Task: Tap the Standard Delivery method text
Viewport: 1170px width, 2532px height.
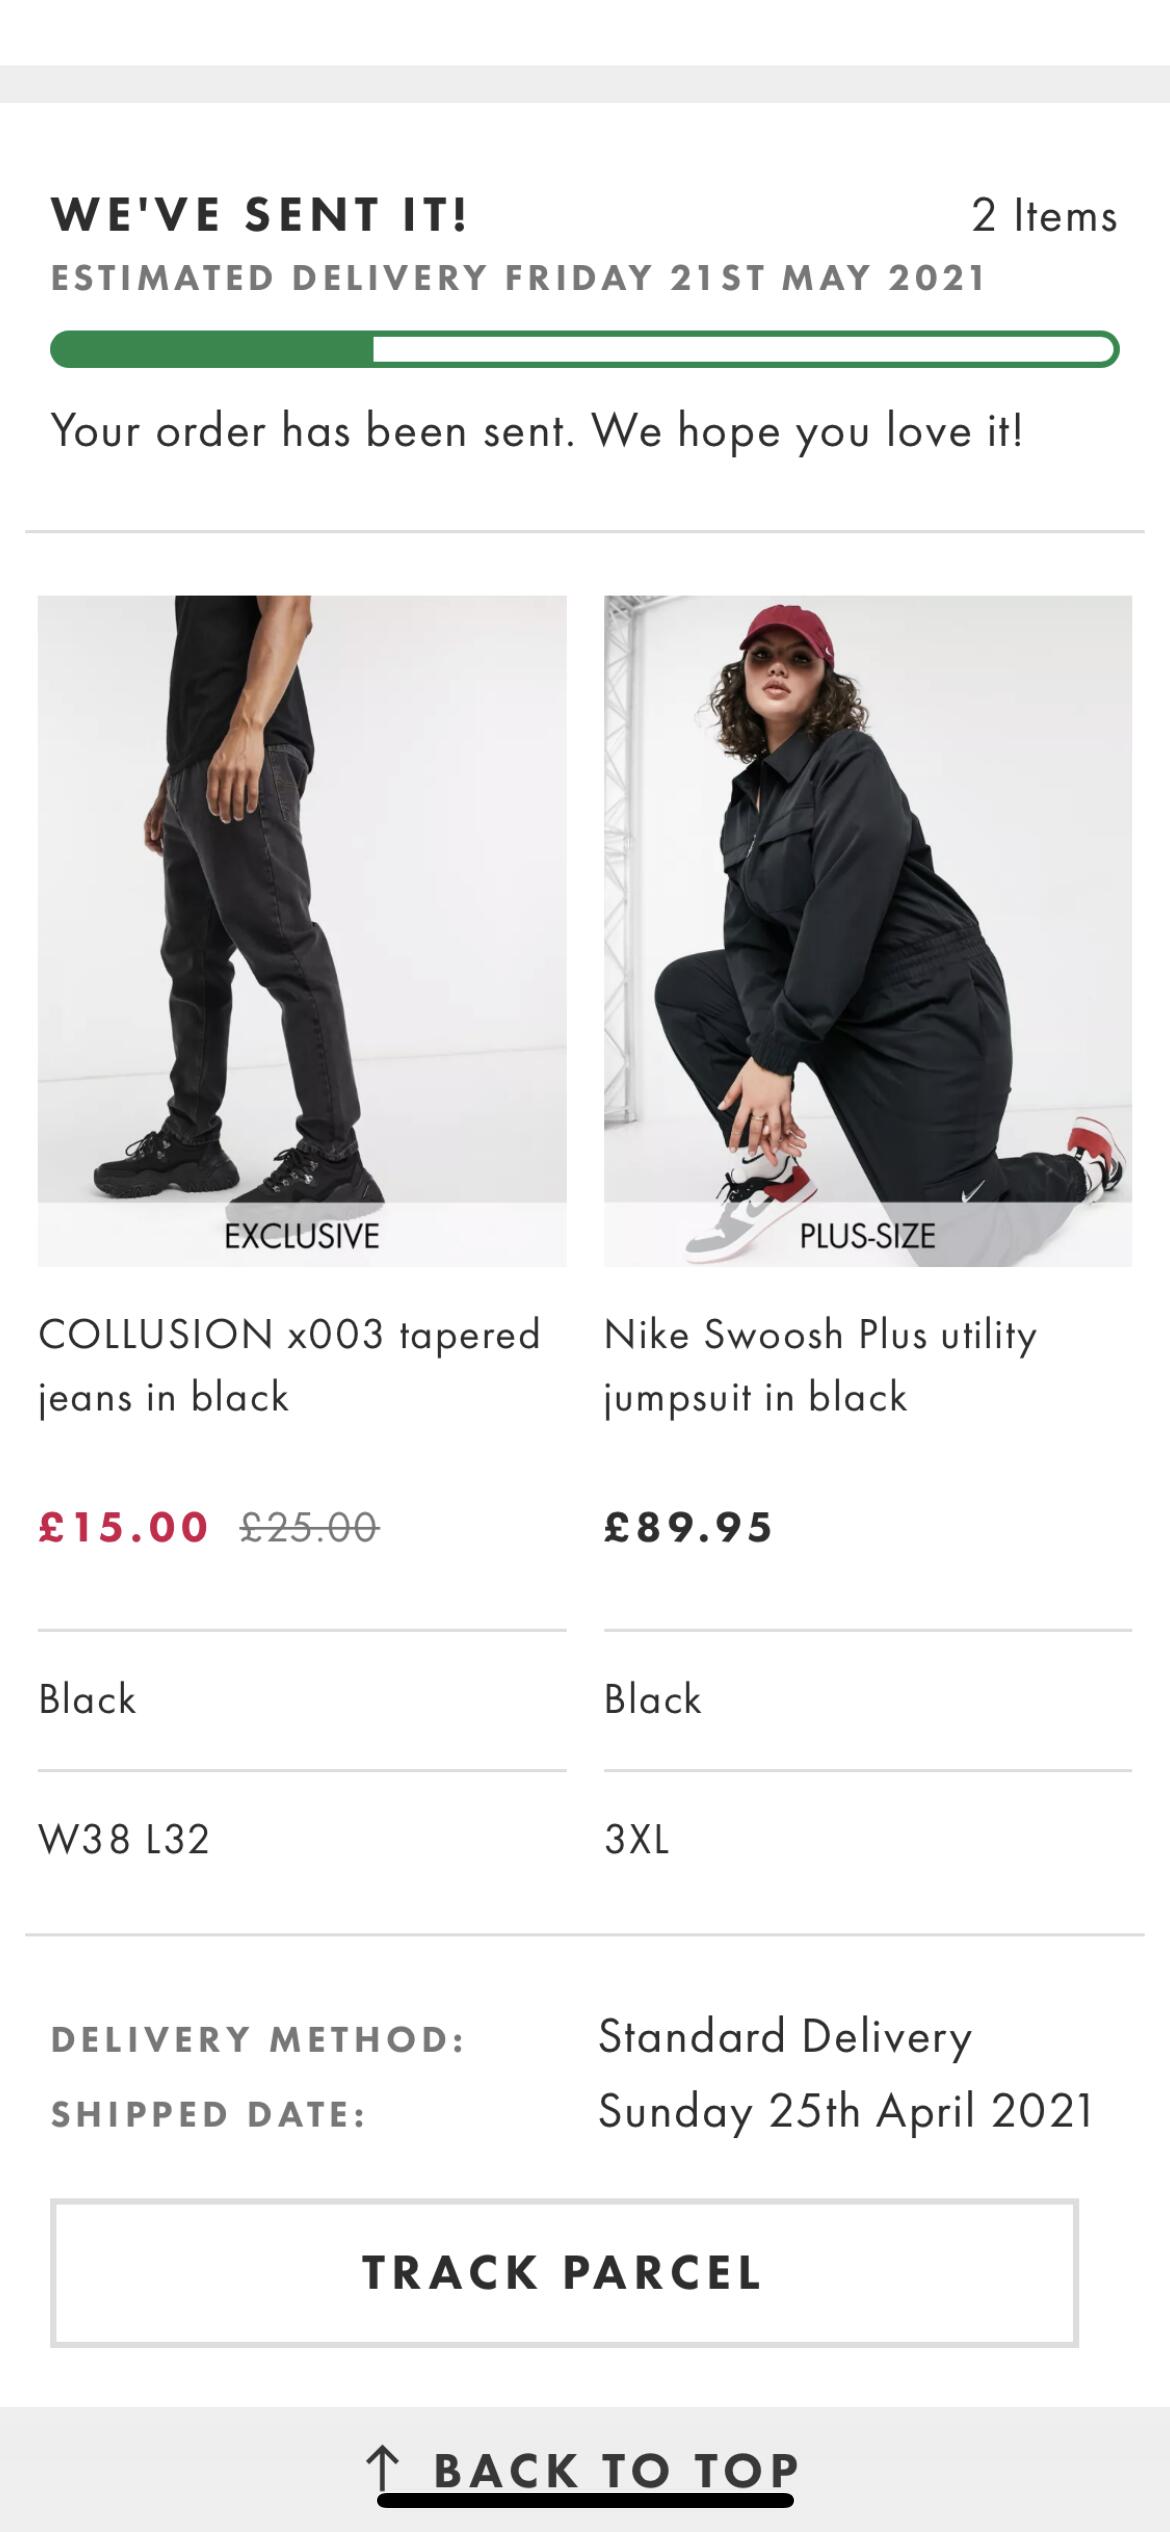Action: click(x=785, y=2037)
